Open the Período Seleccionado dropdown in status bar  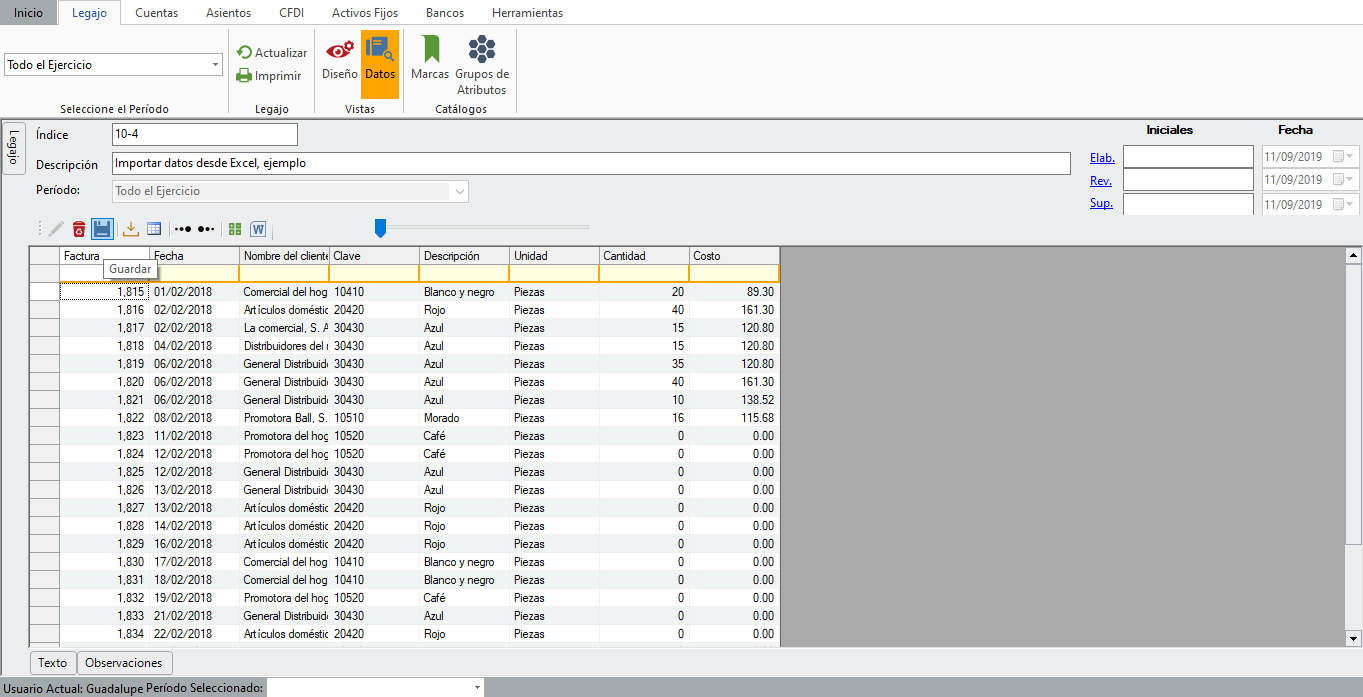click(477, 688)
